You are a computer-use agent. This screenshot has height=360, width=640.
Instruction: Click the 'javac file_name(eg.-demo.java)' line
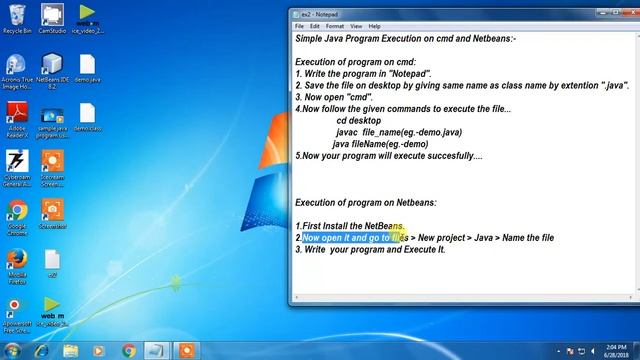[x=399, y=132]
